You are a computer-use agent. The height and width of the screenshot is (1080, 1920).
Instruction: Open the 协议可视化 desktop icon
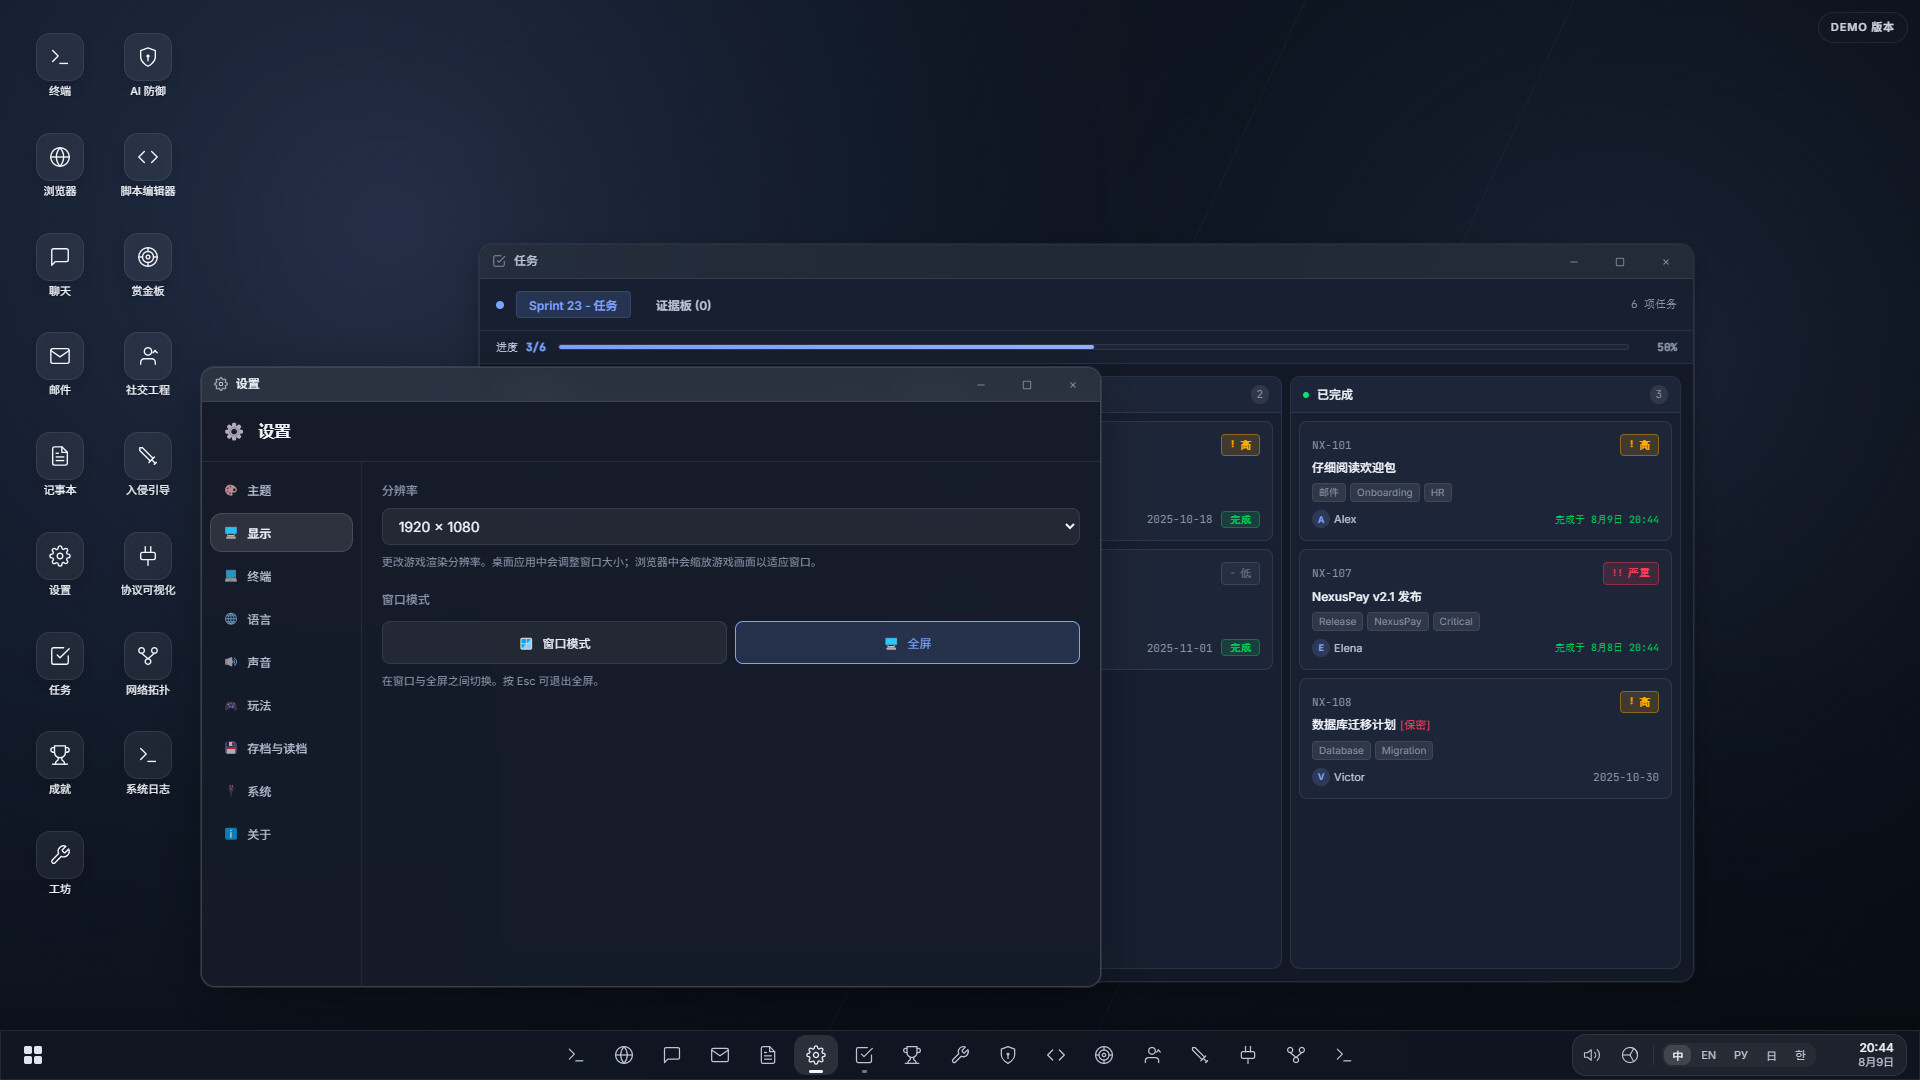[148, 565]
